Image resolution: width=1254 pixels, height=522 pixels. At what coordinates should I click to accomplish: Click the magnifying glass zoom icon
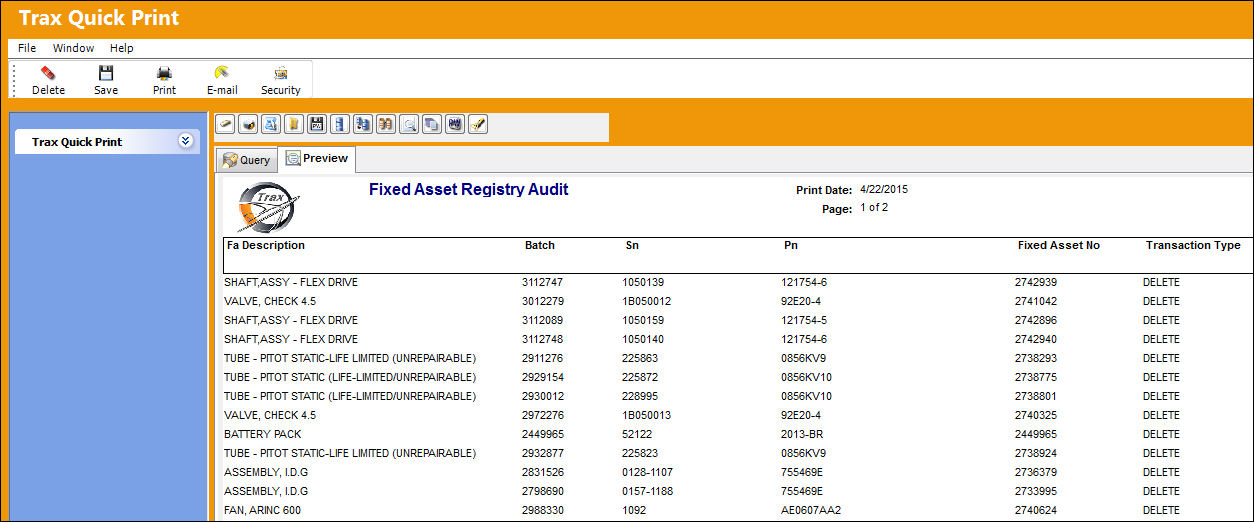coord(410,125)
